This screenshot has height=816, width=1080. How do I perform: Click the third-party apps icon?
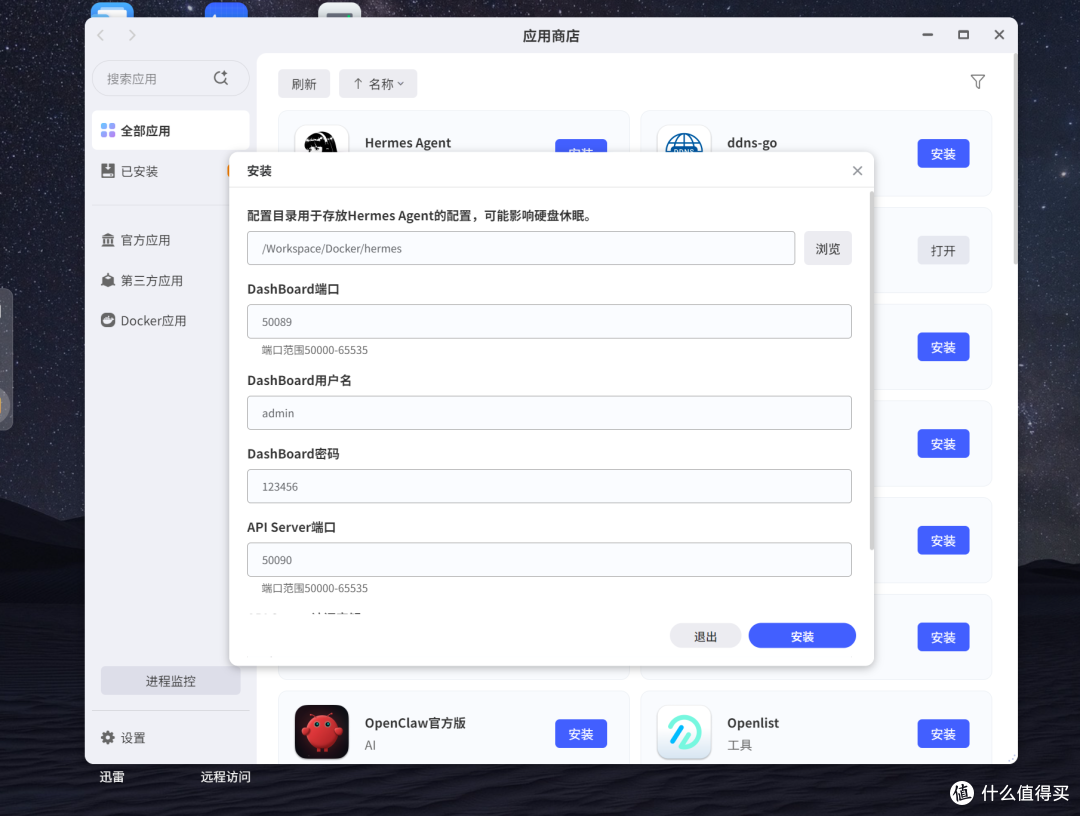click(108, 280)
